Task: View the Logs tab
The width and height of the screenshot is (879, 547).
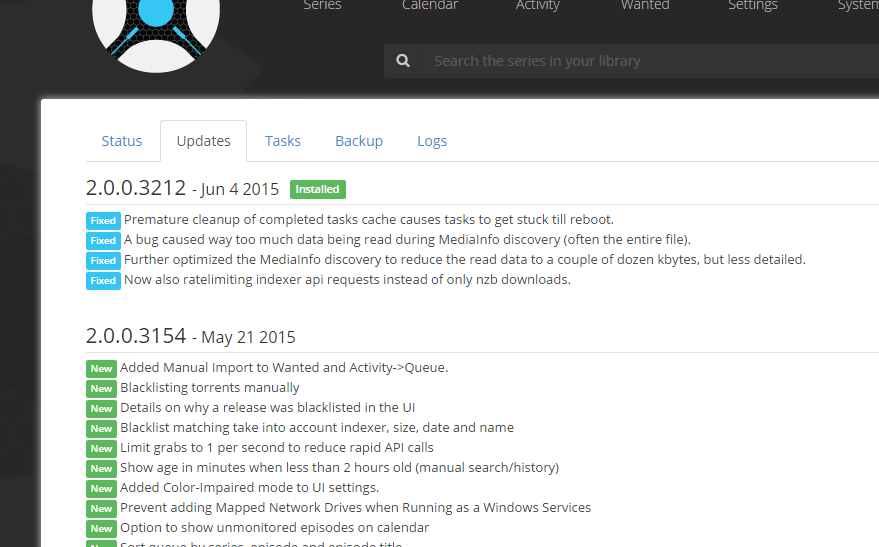Action: (432, 141)
